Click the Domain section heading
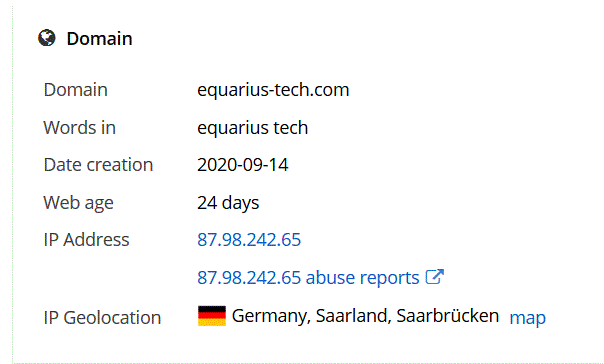 point(99,39)
